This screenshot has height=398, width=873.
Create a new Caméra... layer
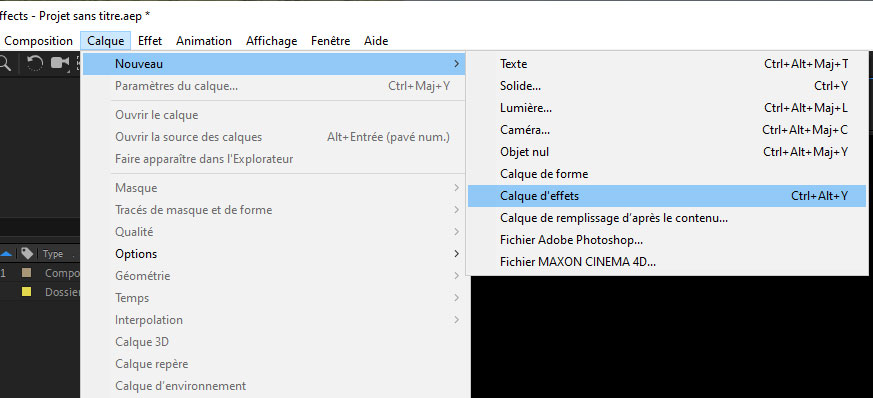point(667,130)
